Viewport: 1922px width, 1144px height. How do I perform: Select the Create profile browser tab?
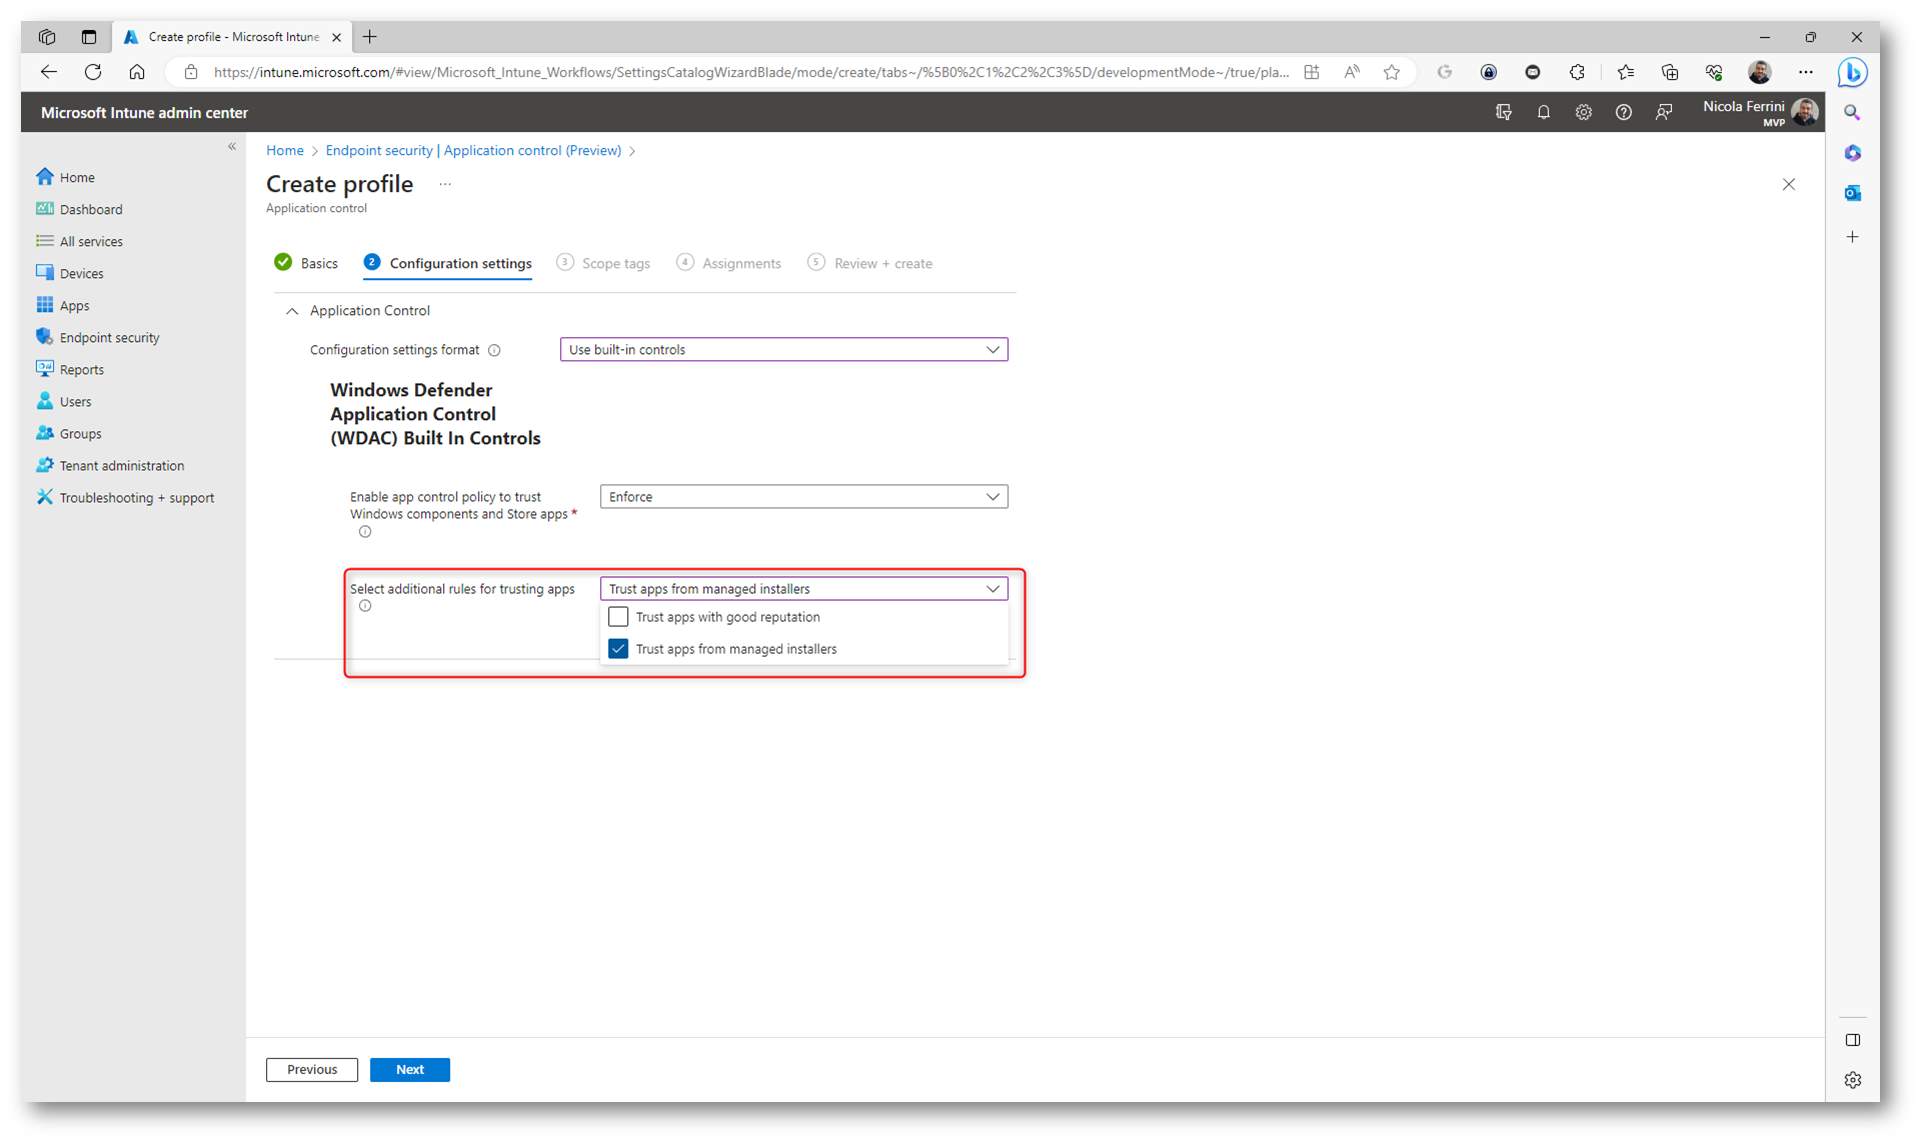[230, 37]
